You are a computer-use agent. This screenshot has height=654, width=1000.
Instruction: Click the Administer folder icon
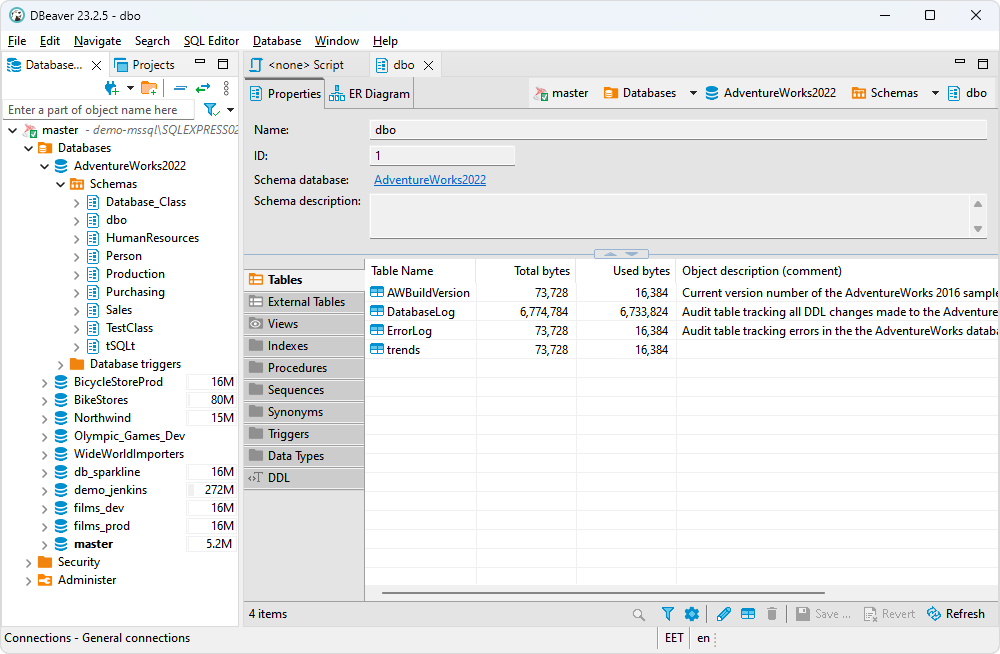45,580
